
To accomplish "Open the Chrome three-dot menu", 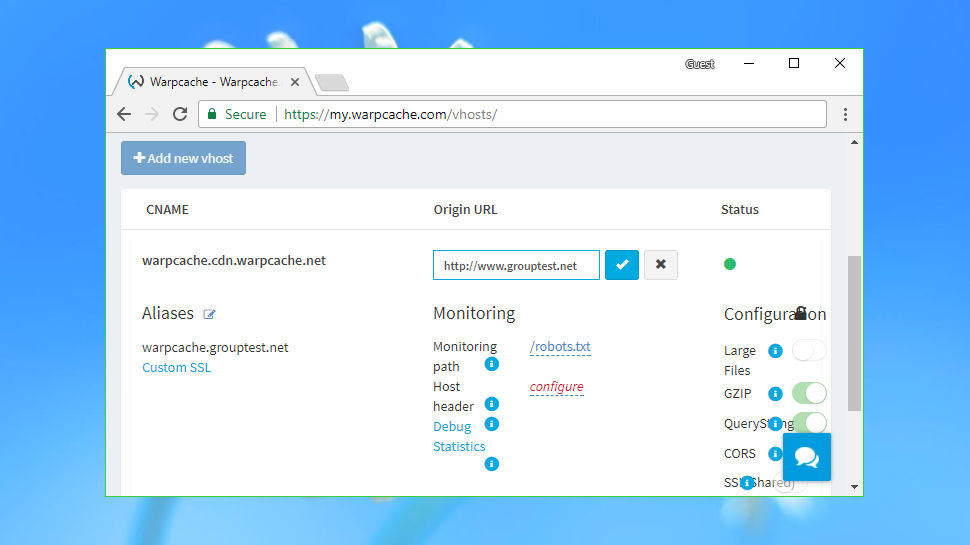I will coord(845,114).
